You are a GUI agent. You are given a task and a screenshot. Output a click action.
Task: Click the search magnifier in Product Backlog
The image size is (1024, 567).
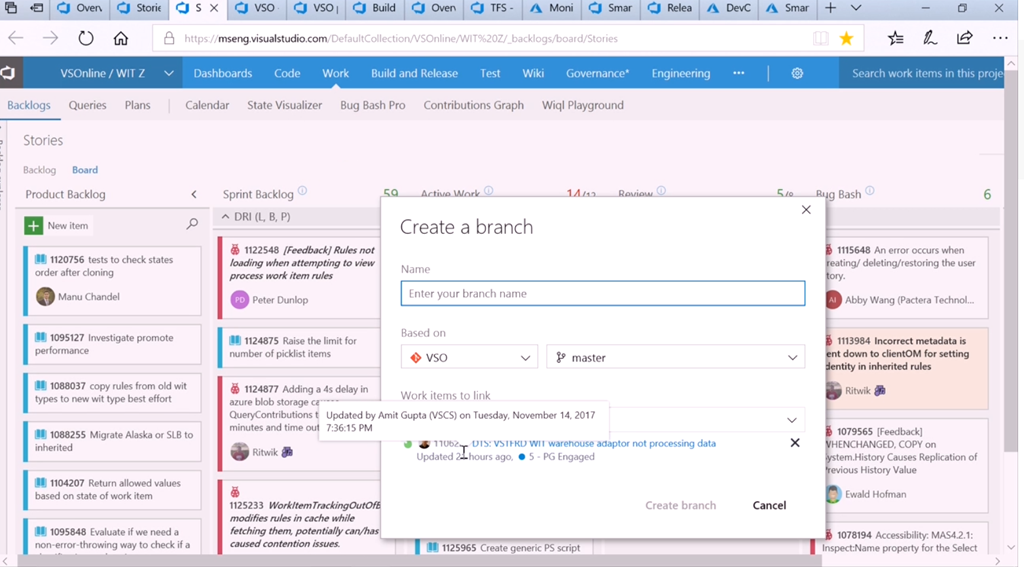[x=192, y=225]
